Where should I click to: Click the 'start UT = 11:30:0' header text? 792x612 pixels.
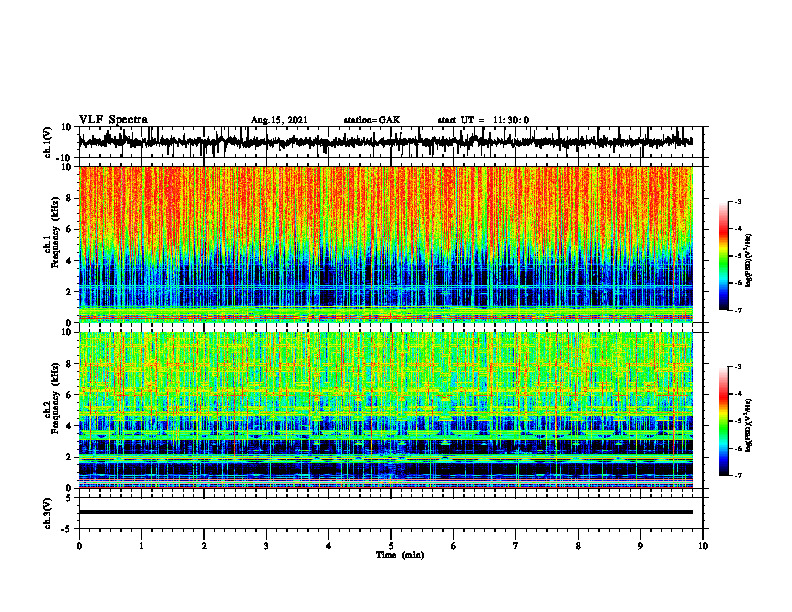pyautogui.click(x=483, y=120)
